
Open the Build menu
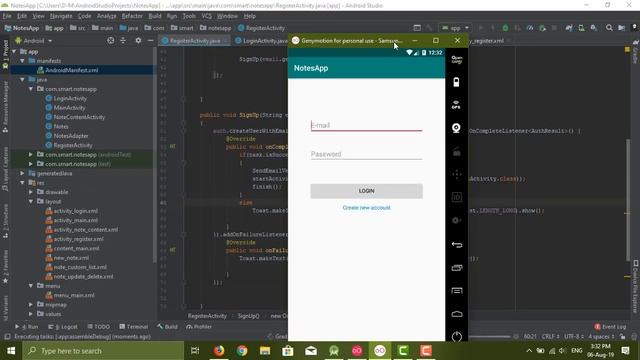(x=155, y=16)
